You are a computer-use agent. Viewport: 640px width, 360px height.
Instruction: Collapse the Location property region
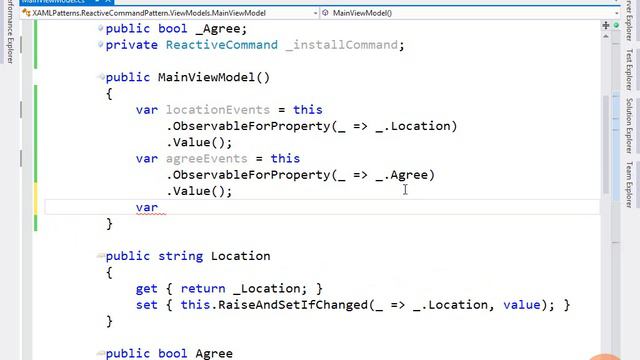(x=100, y=256)
